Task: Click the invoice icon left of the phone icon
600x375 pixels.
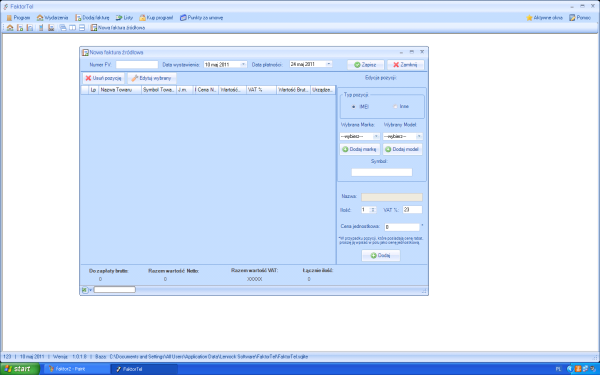Action: [29, 28]
